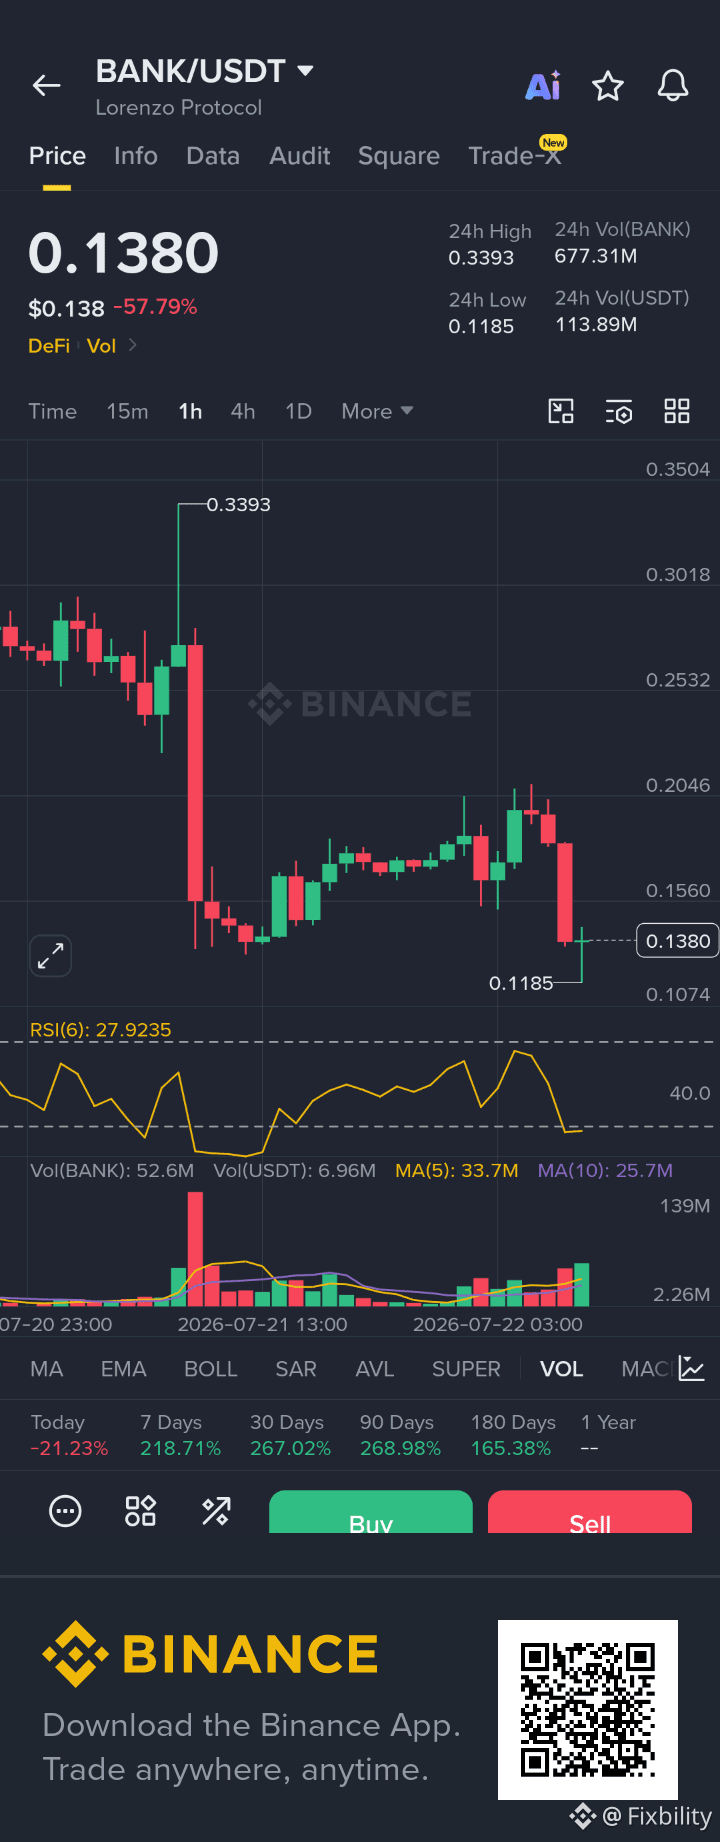Toggle the SUPER indicator
The image size is (720, 1842).
pyautogui.click(x=466, y=1369)
